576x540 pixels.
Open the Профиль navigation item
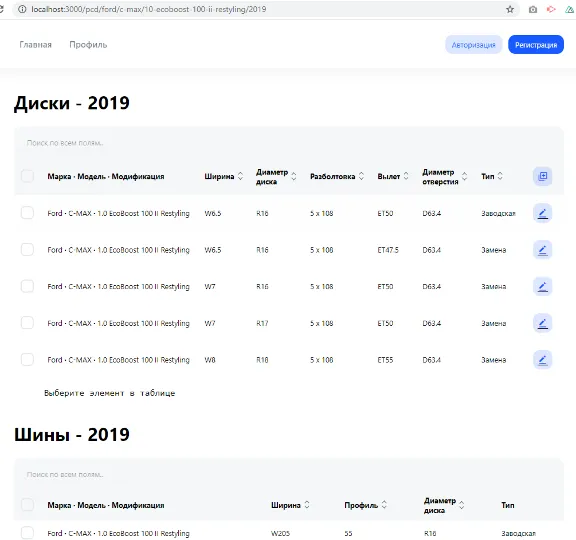tap(88, 44)
